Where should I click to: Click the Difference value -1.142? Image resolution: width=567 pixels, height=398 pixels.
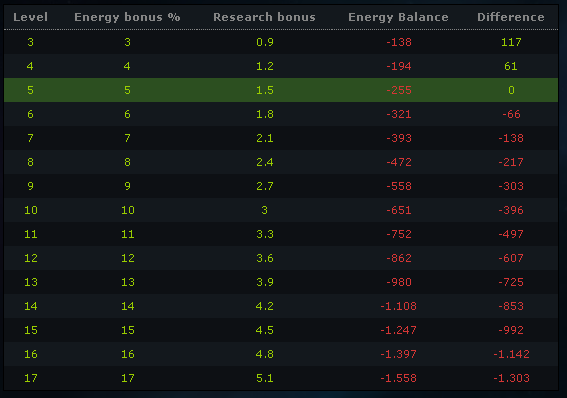[511, 354]
